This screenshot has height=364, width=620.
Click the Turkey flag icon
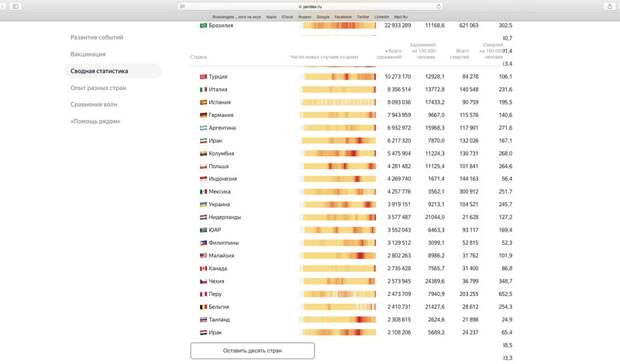point(203,77)
